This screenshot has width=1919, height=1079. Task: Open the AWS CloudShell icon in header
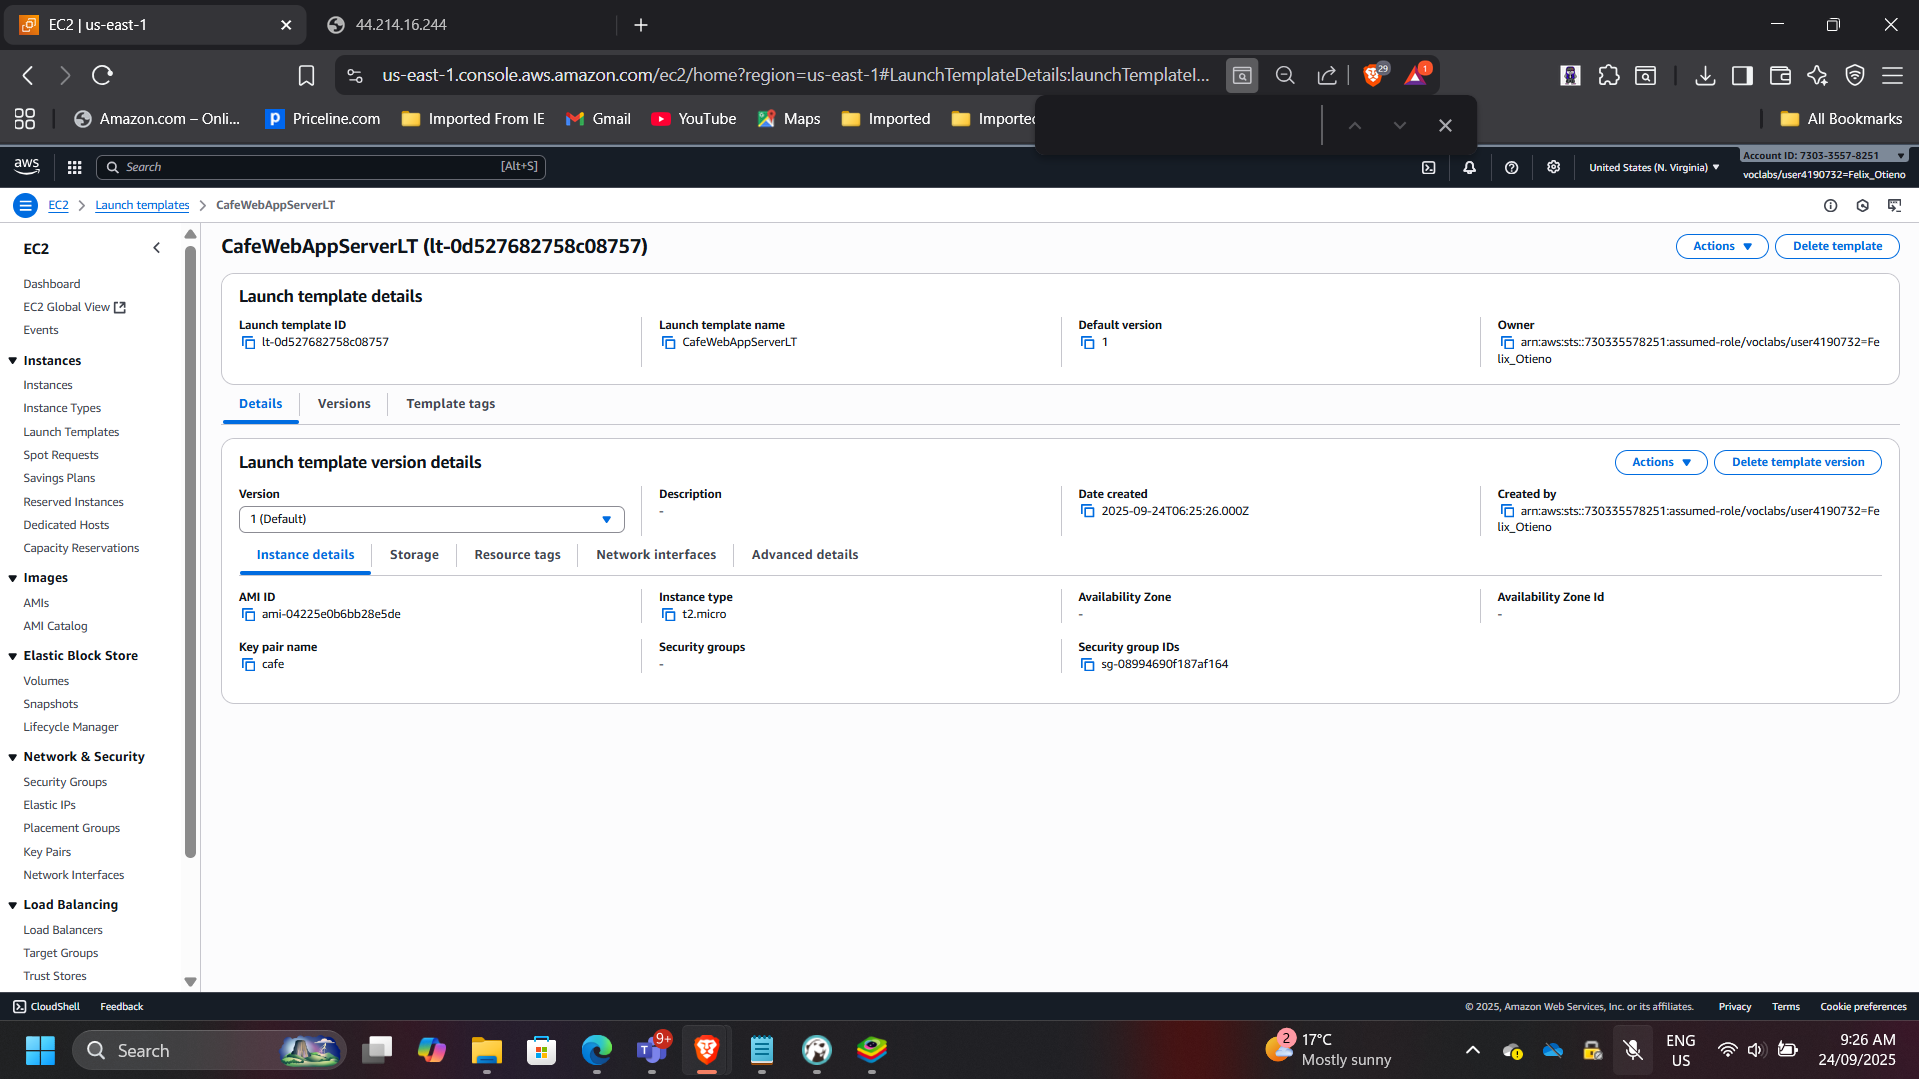pyautogui.click(x=1428, y=168)
